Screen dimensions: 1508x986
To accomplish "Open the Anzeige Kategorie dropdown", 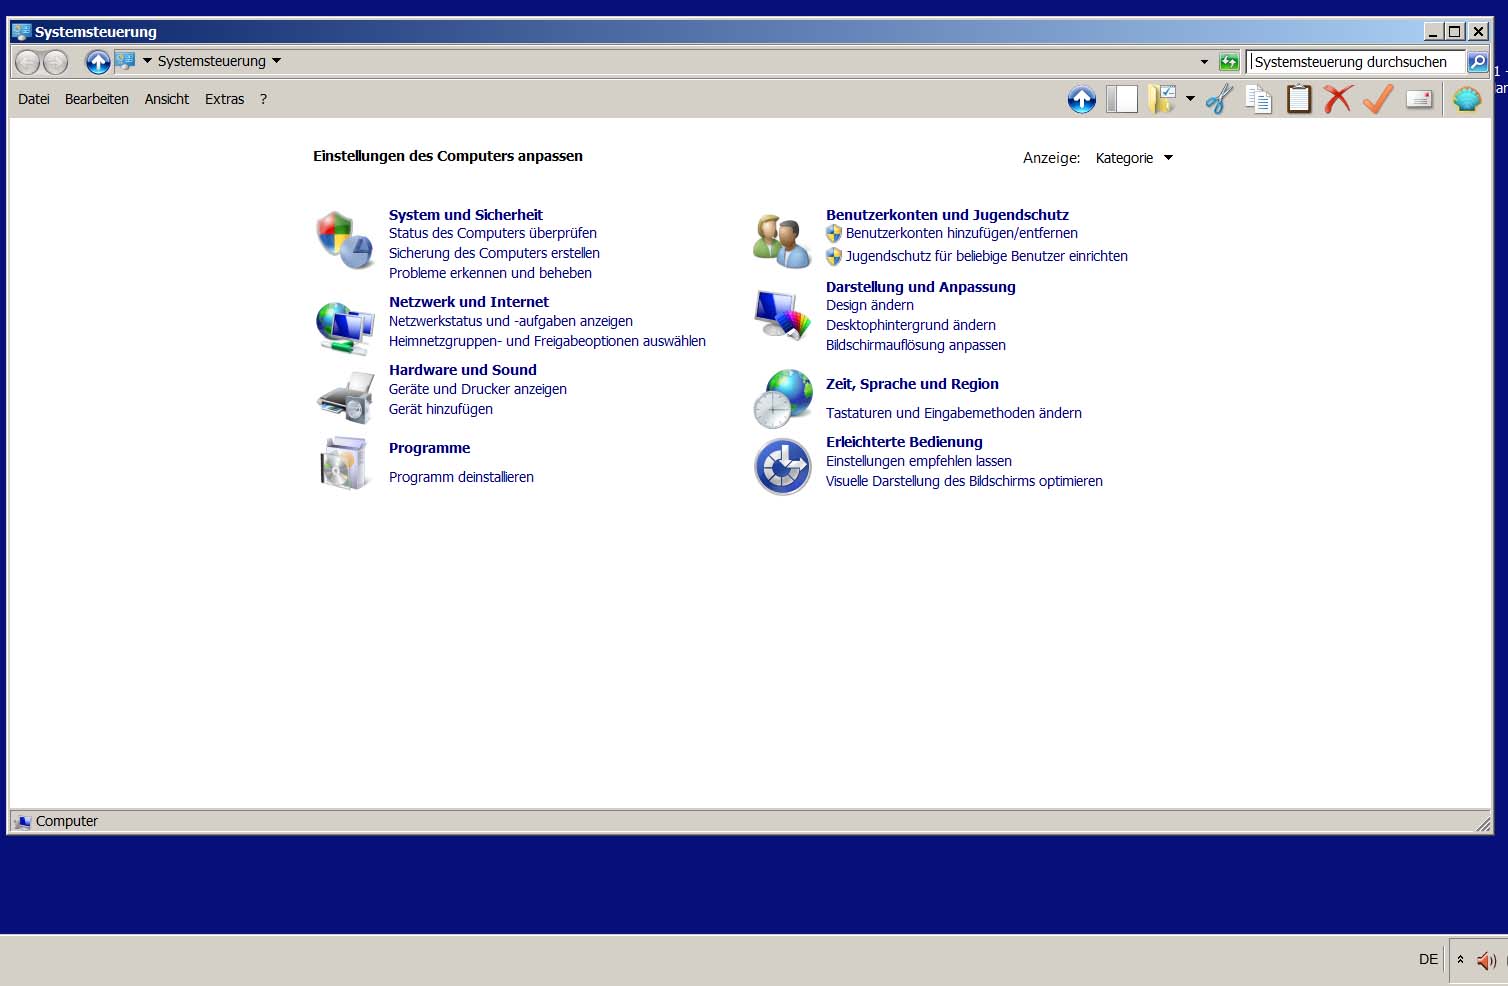I will [x=1134, y=158].
